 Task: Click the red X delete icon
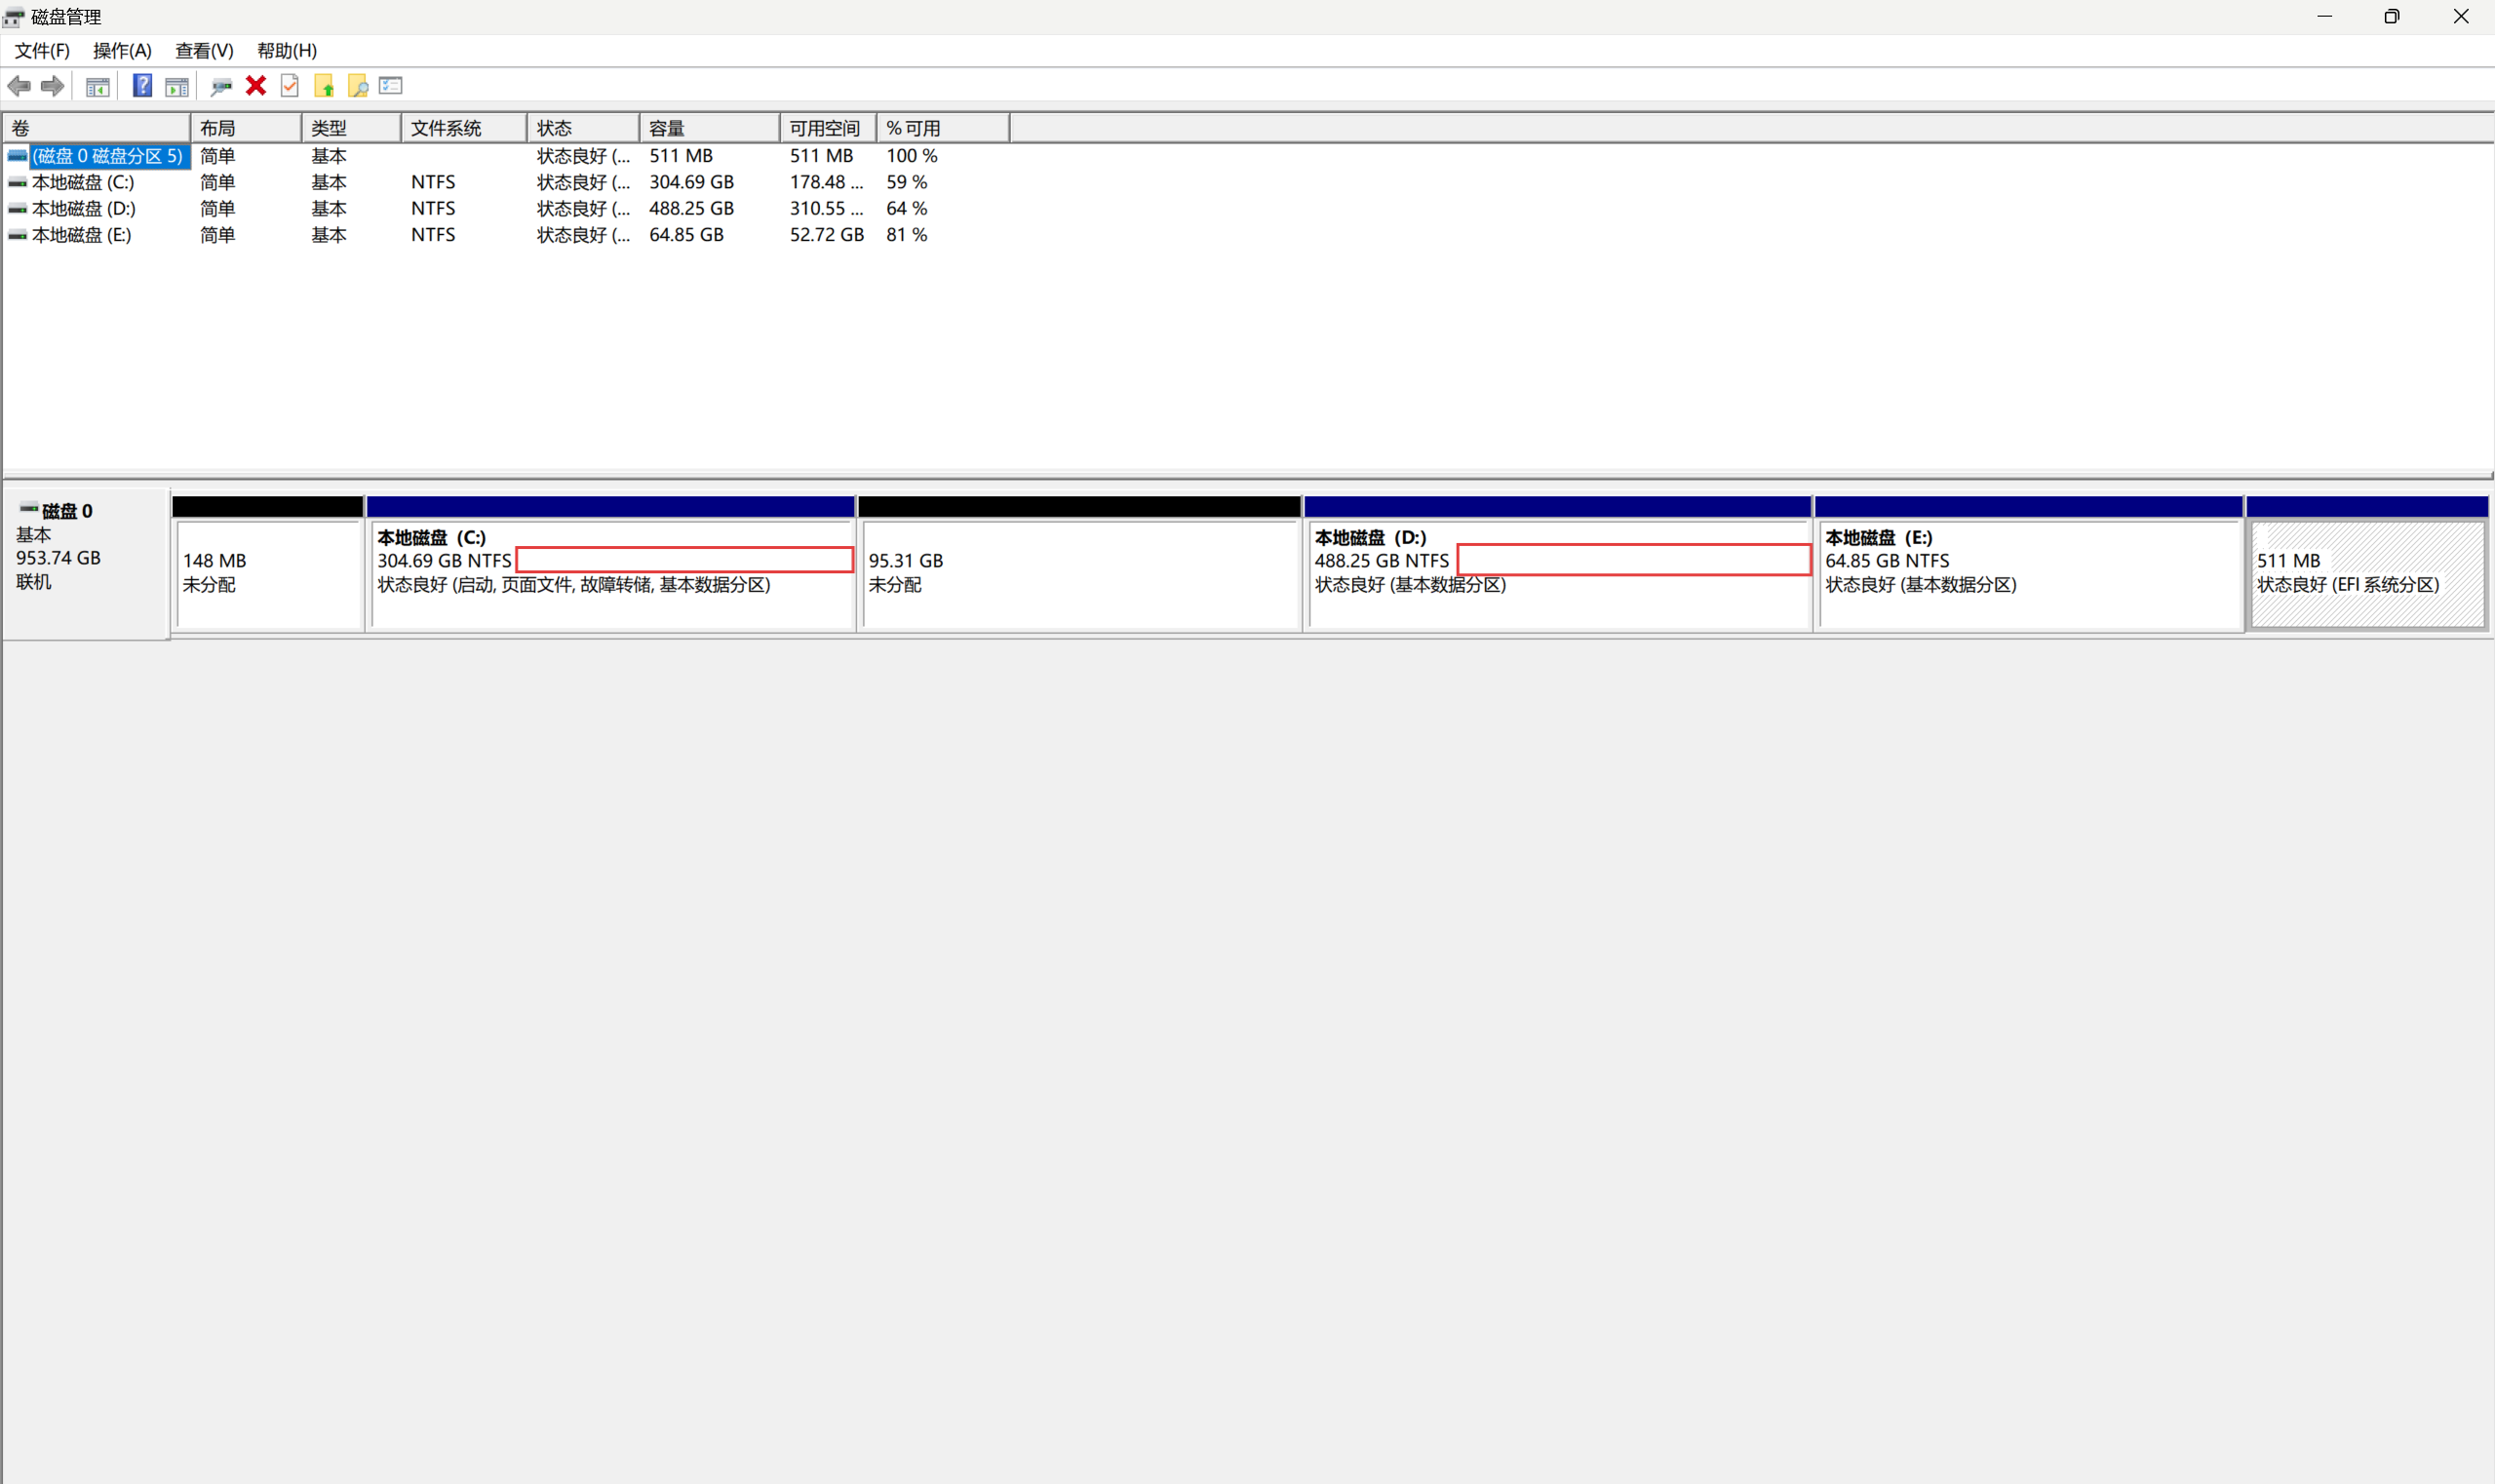point(256,86)
